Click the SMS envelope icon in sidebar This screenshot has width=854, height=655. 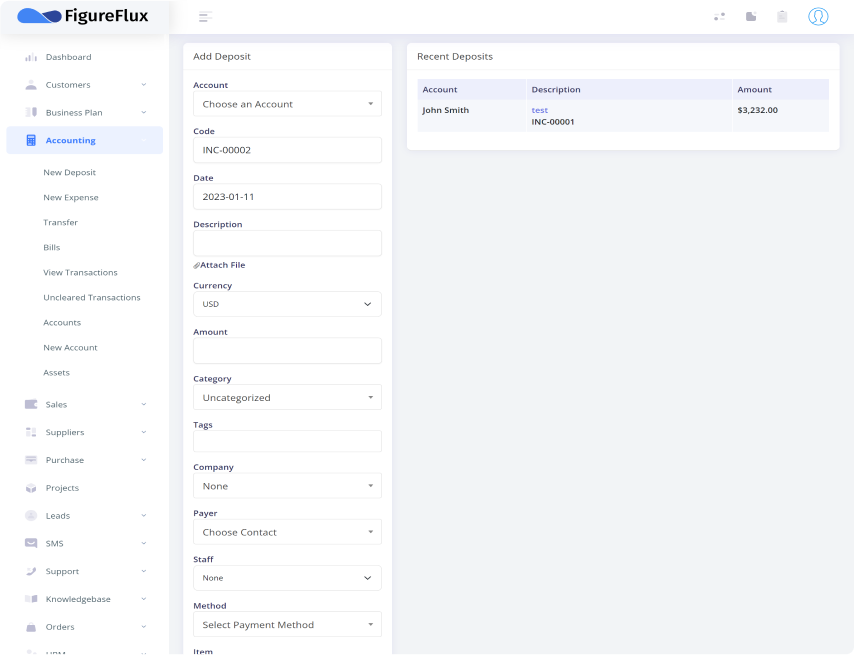coord(31,543)
